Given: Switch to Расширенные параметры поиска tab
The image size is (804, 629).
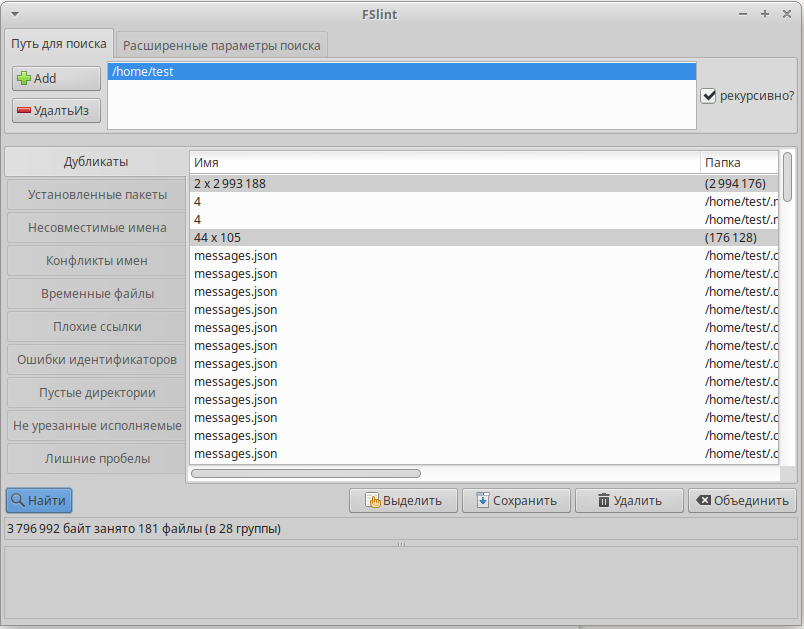Looking at the screenshot, I should 221,45.
